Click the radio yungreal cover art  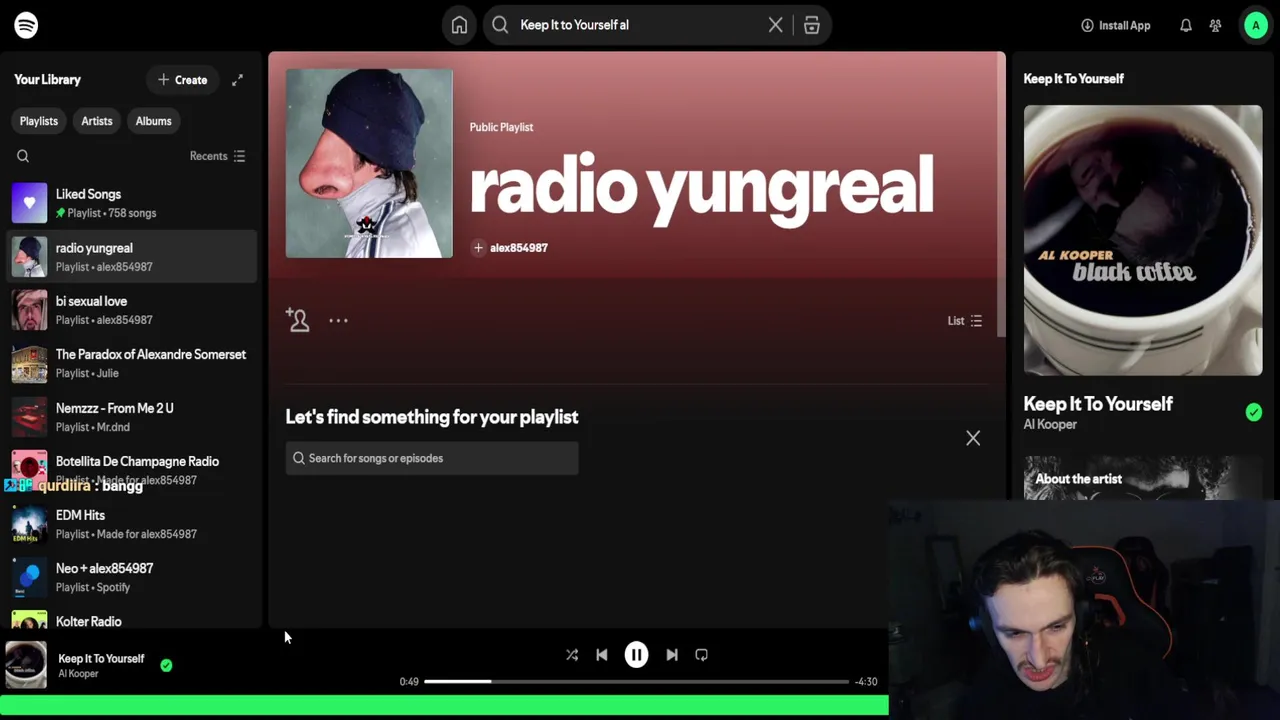click(x=369, y=163)
